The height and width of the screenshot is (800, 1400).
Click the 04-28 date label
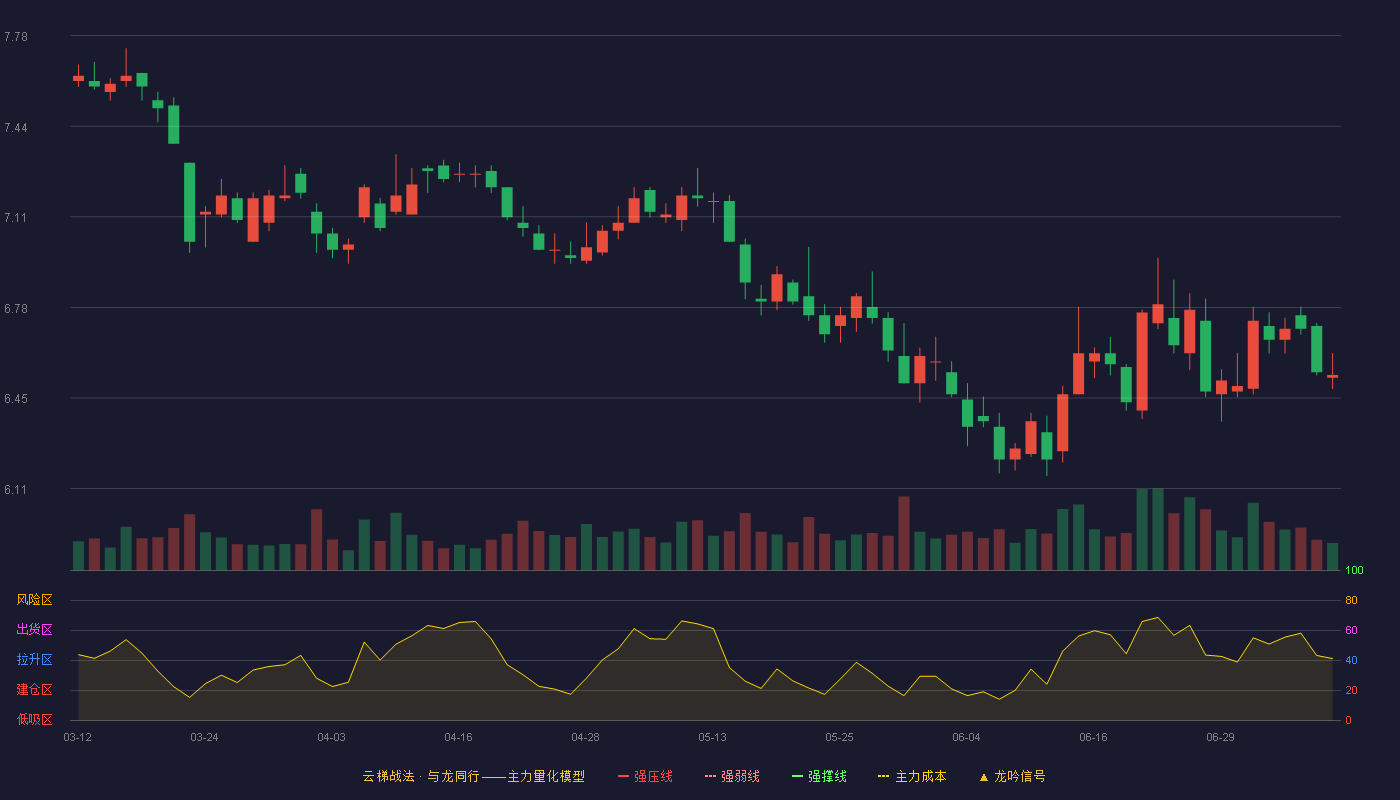click(585, 737)
